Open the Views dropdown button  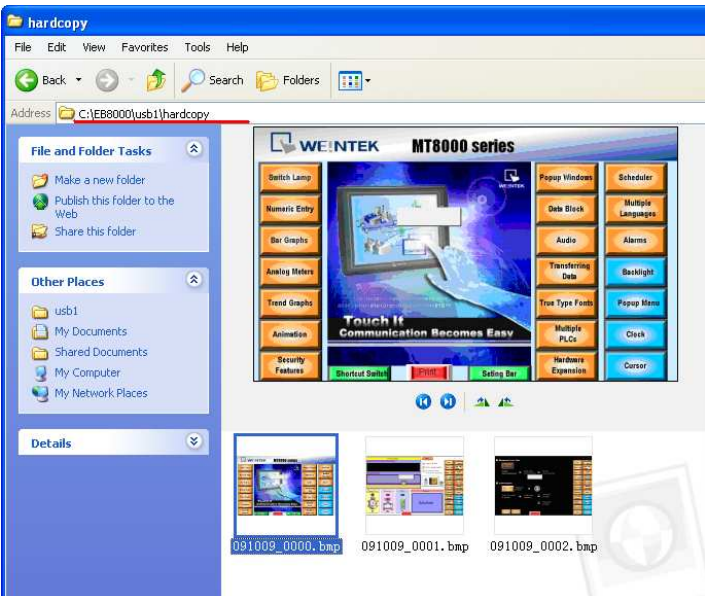pyautogui.click(x=354, y=81)
